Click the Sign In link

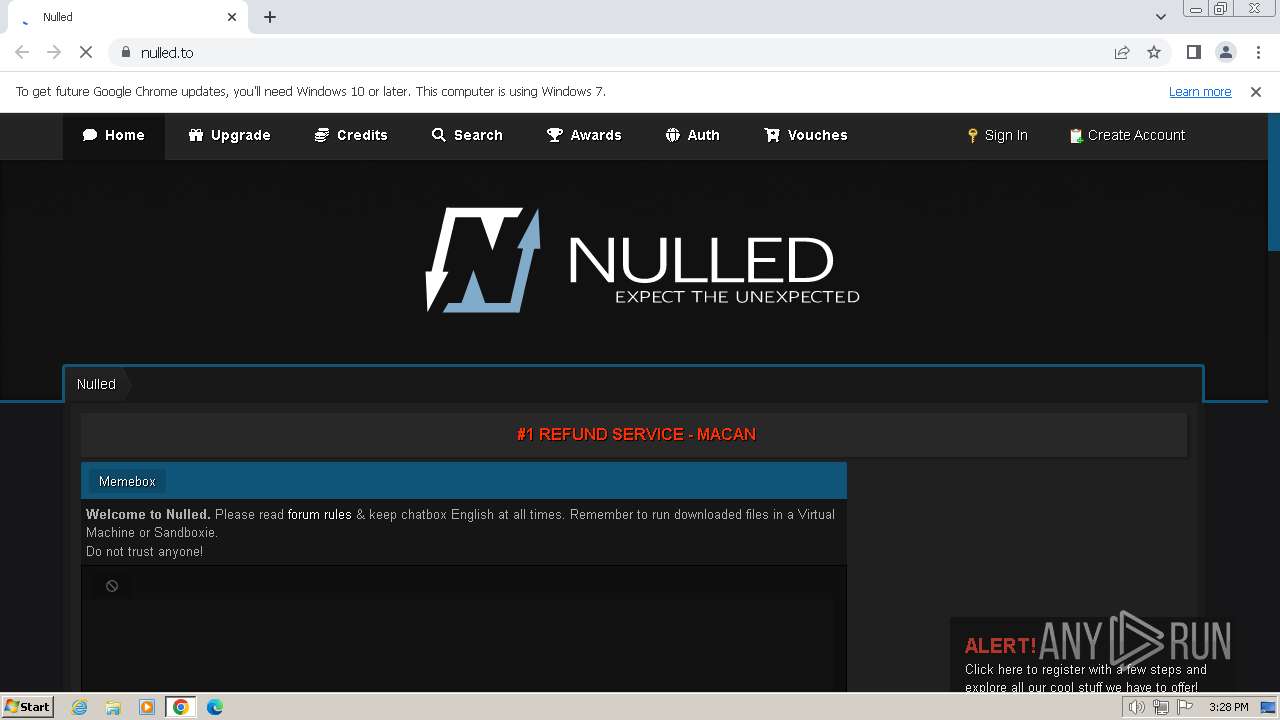pos(997,135)
